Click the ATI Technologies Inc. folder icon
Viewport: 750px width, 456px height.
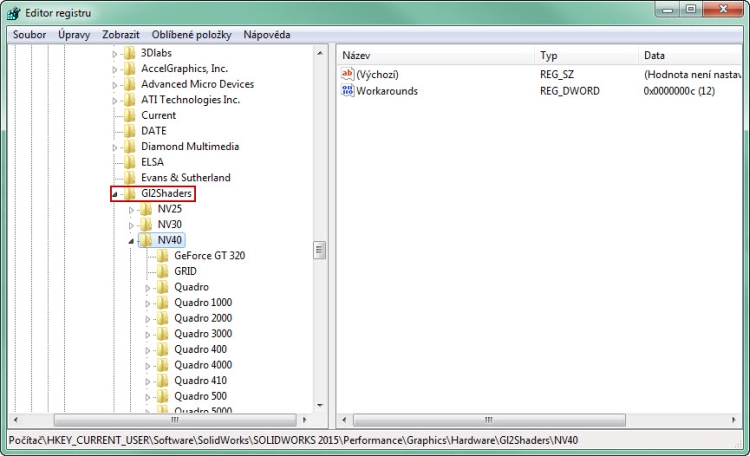[130, 100]
